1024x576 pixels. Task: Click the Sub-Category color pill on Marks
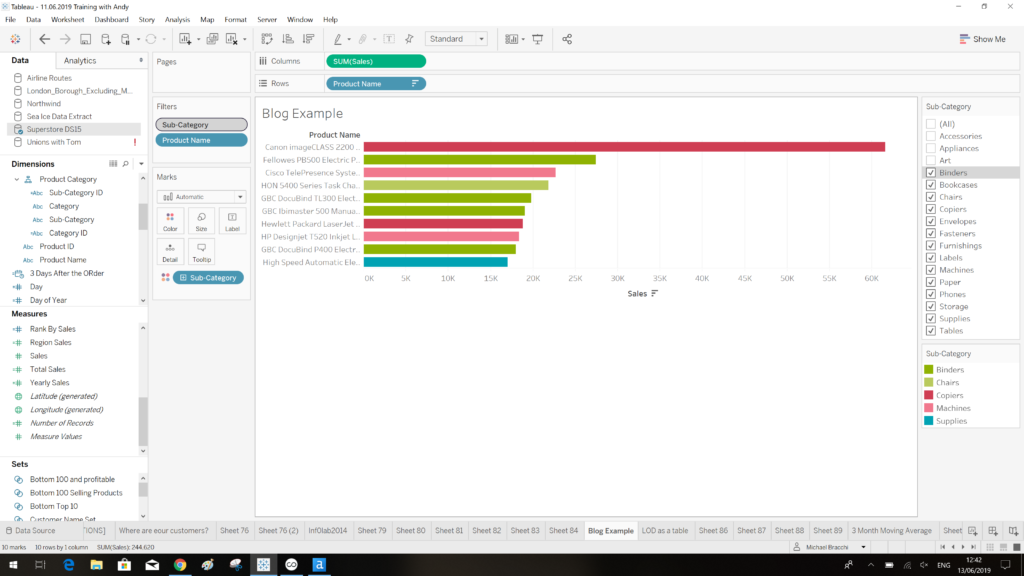pyautogui.click(x=208, y=278)
